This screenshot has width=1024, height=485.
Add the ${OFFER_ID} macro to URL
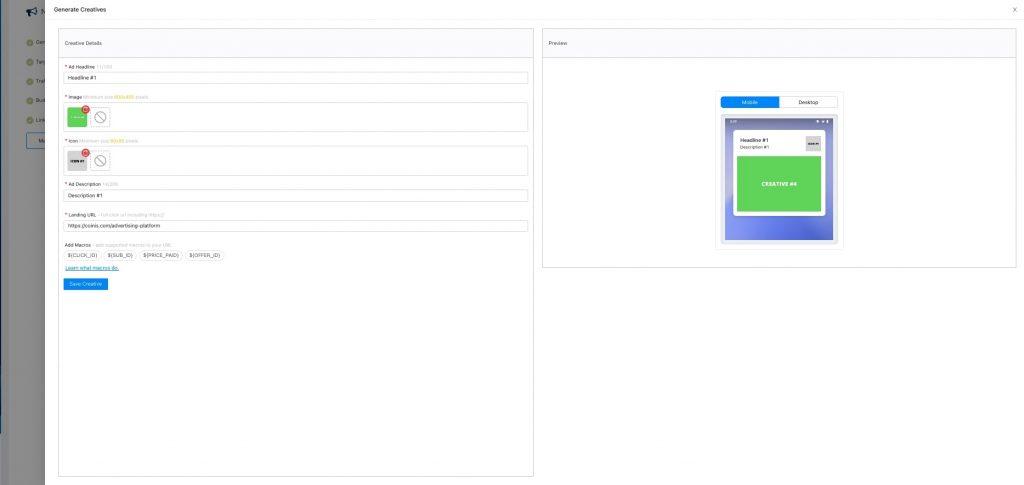tap(206, 255)
